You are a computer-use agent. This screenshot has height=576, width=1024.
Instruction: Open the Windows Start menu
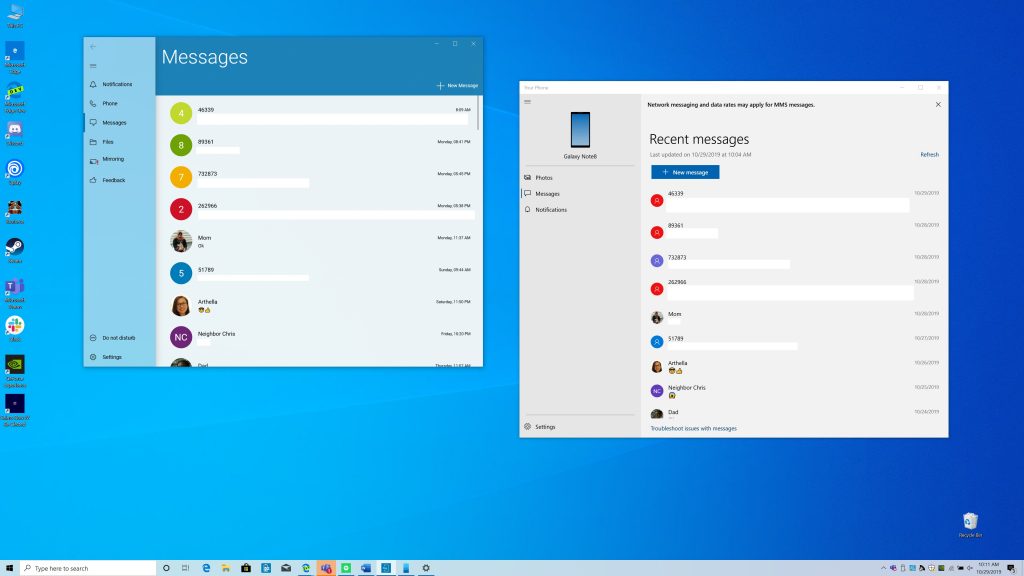(9, 568)
